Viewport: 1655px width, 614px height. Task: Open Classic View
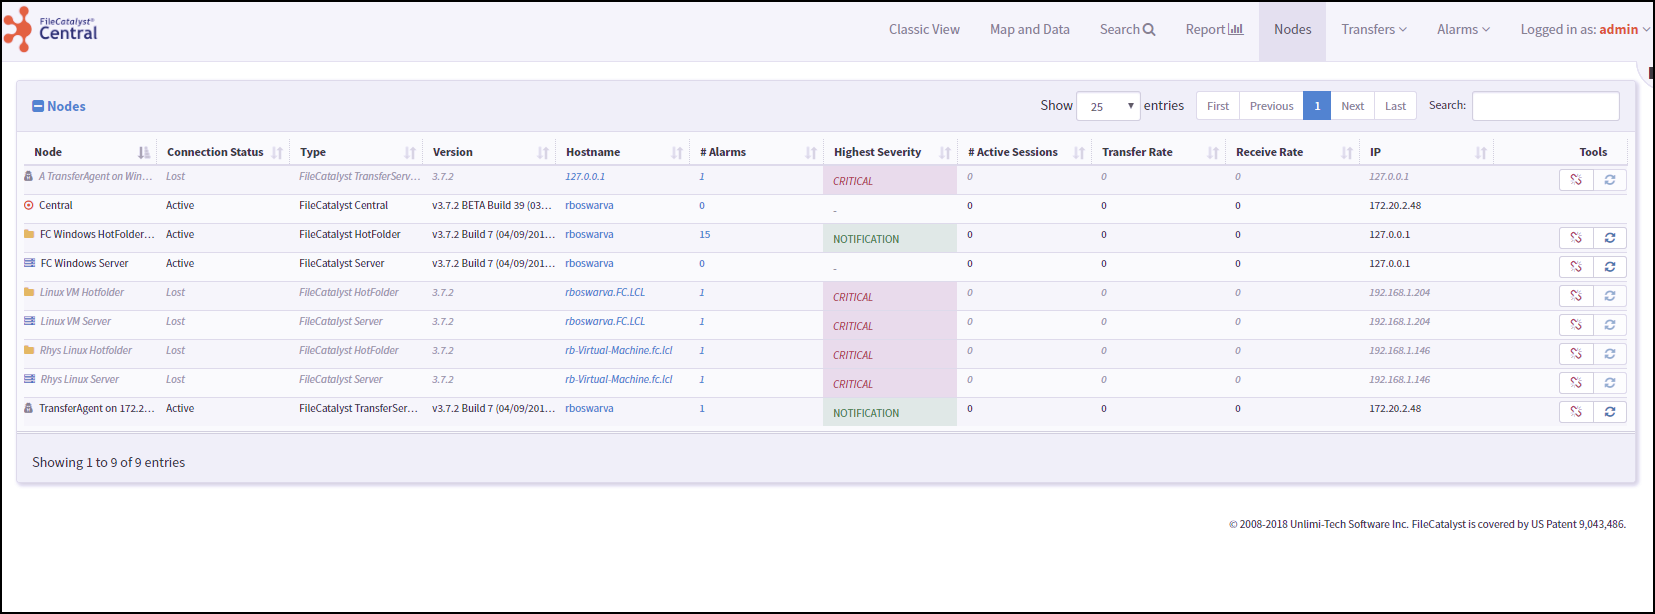(924, 30)
